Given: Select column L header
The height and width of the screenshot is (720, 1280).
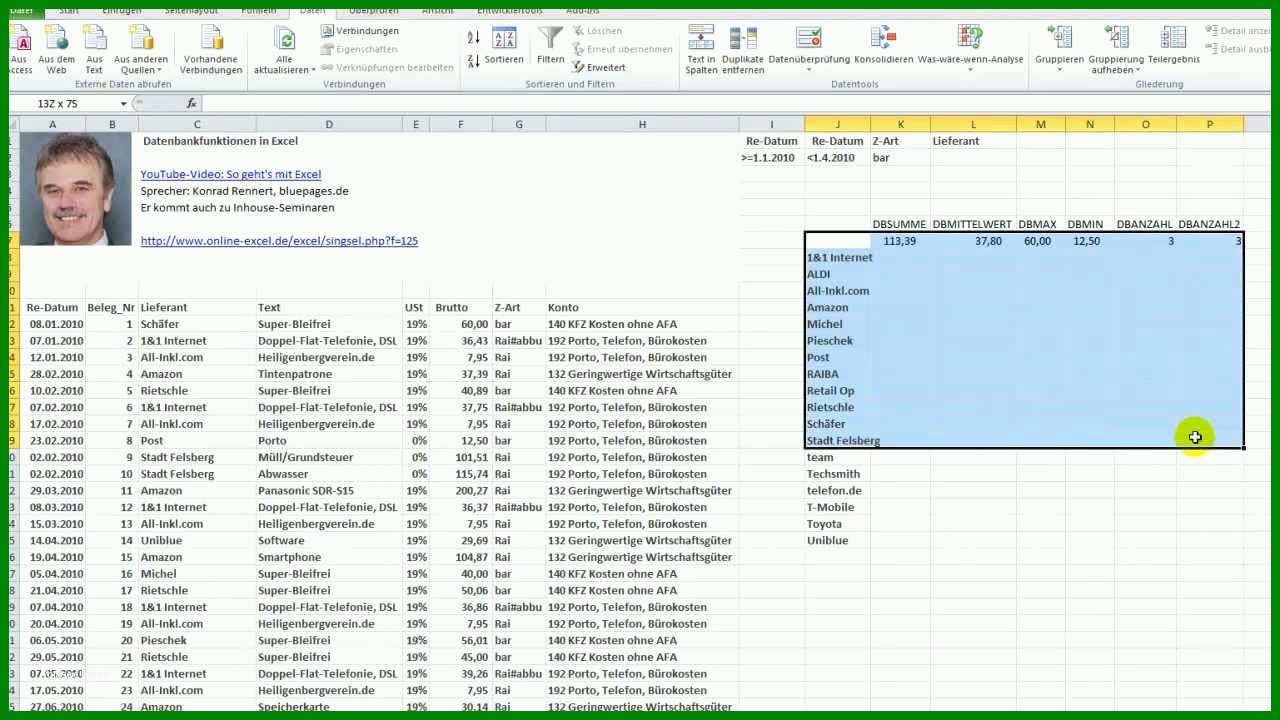Looking at the screenshot, I should coord(973,124).
